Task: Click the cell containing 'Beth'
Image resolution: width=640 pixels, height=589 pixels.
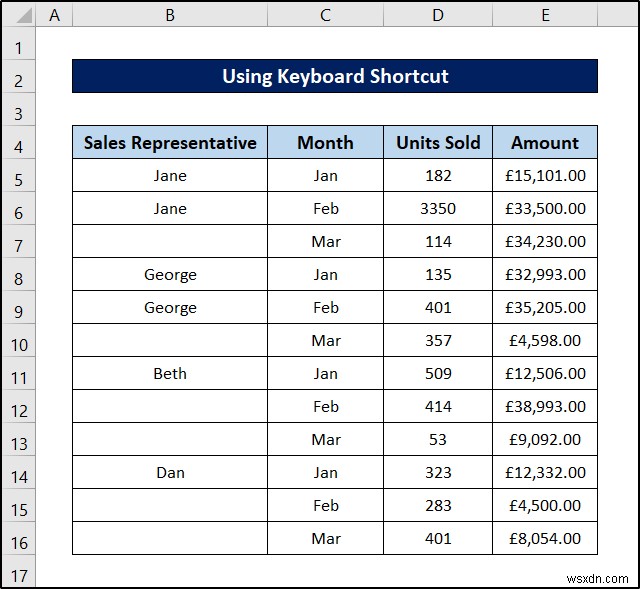Action: 170,374
